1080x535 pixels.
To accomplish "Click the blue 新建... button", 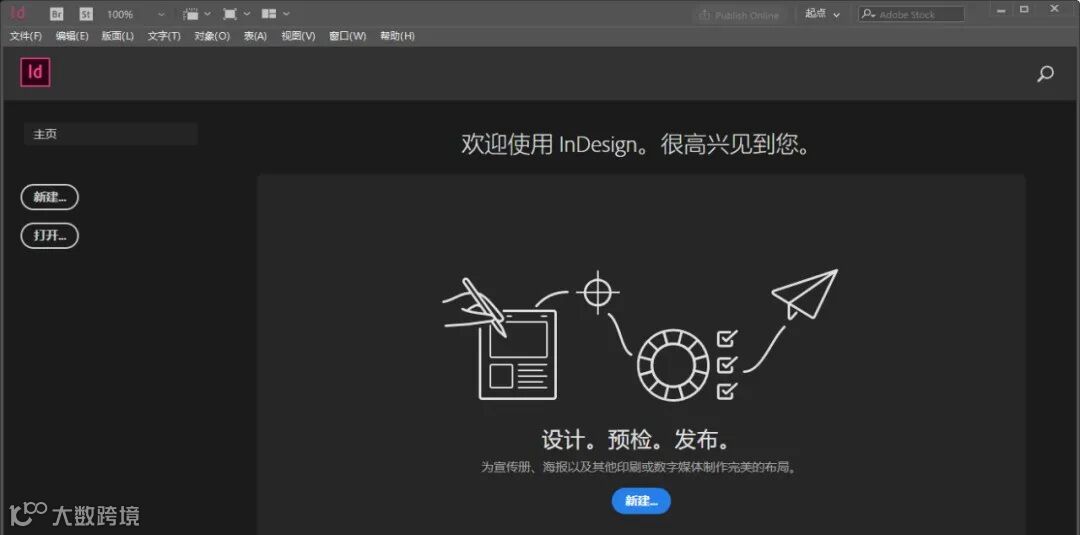I will pyautogui.click(x=641, y=501).
